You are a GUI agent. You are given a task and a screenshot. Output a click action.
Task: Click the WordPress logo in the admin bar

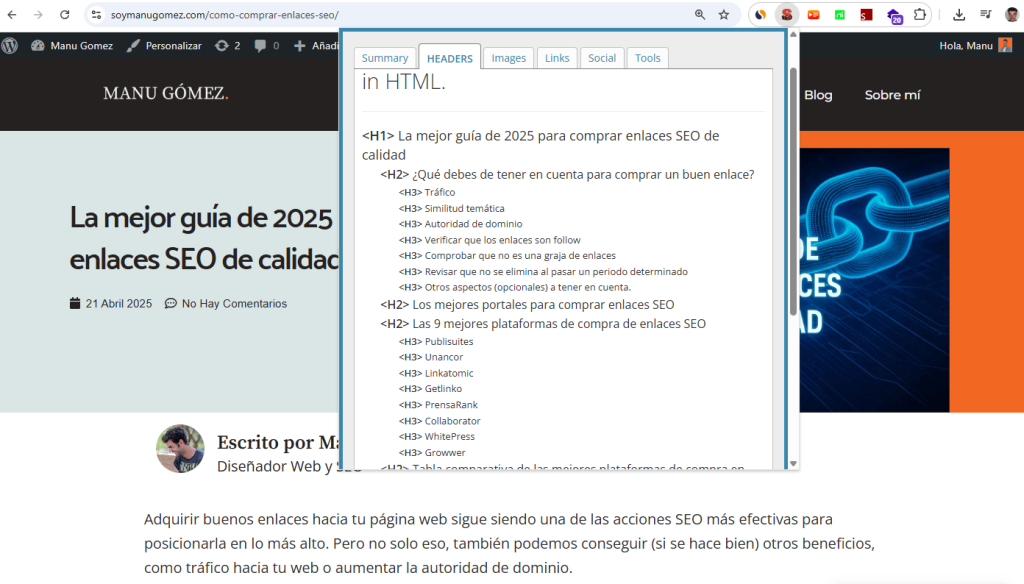click(x=10, y=46)
